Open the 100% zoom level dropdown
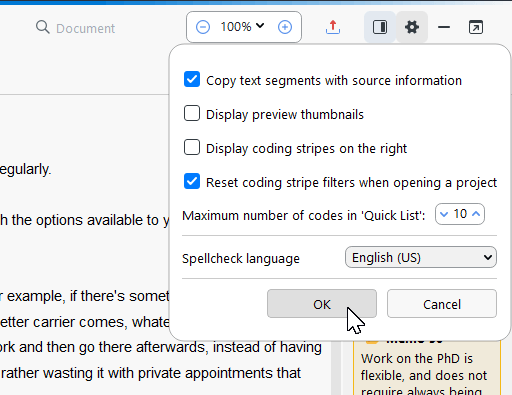 click(242, 27)
